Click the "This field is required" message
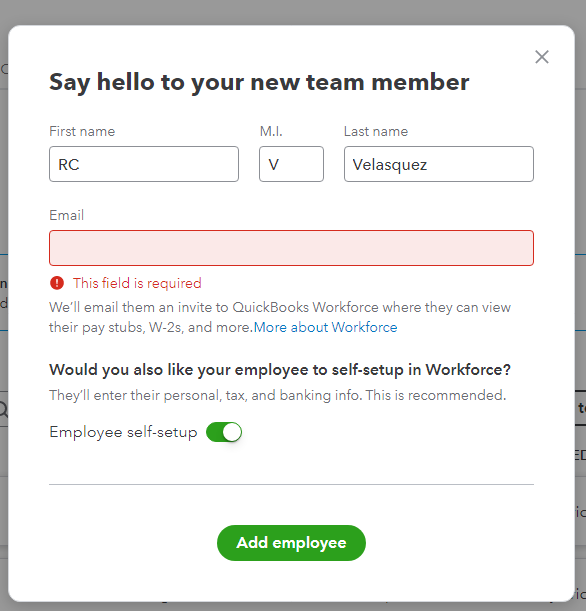Viewport: 586px width, 611px height. click(x=137, y=283)
